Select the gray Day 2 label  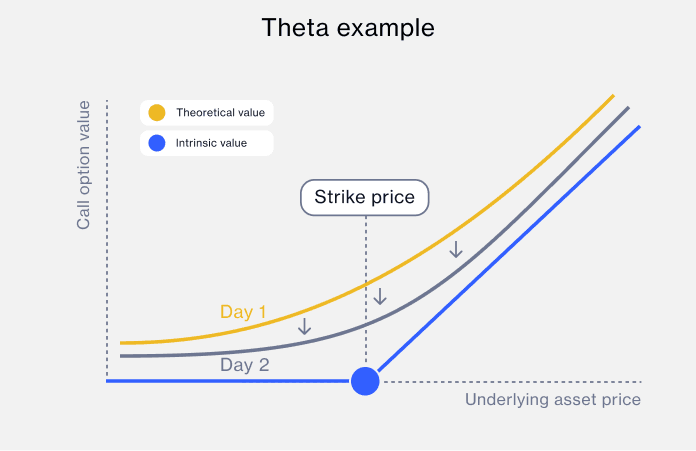pos(245,365)
